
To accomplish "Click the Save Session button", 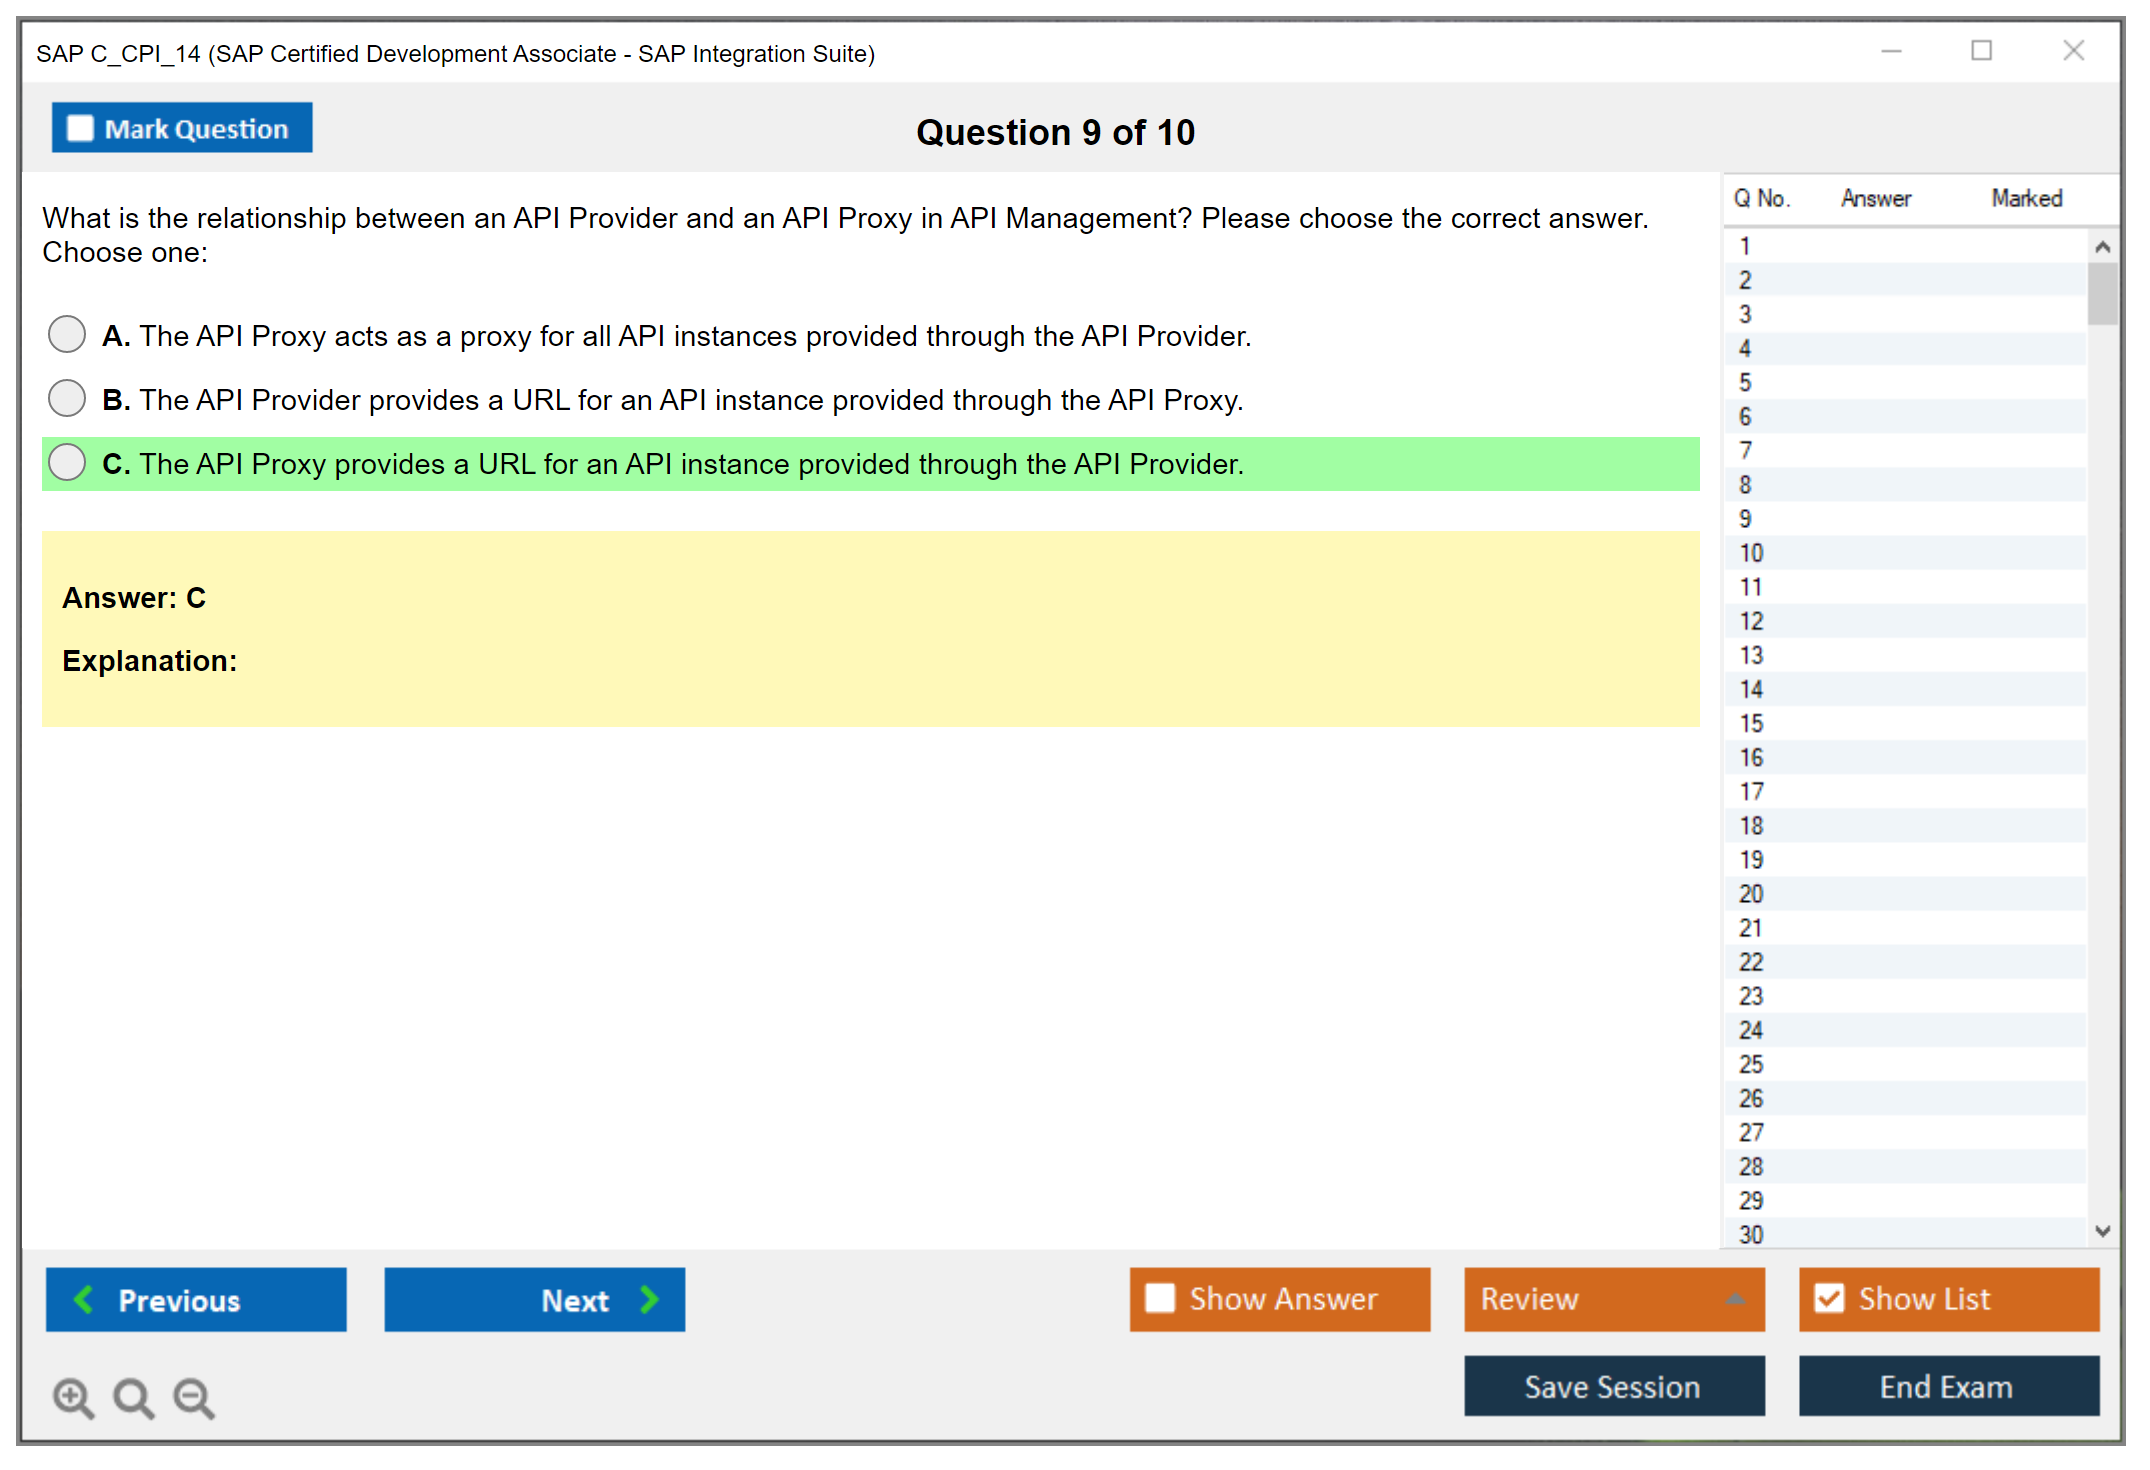I will 1613,1386.
